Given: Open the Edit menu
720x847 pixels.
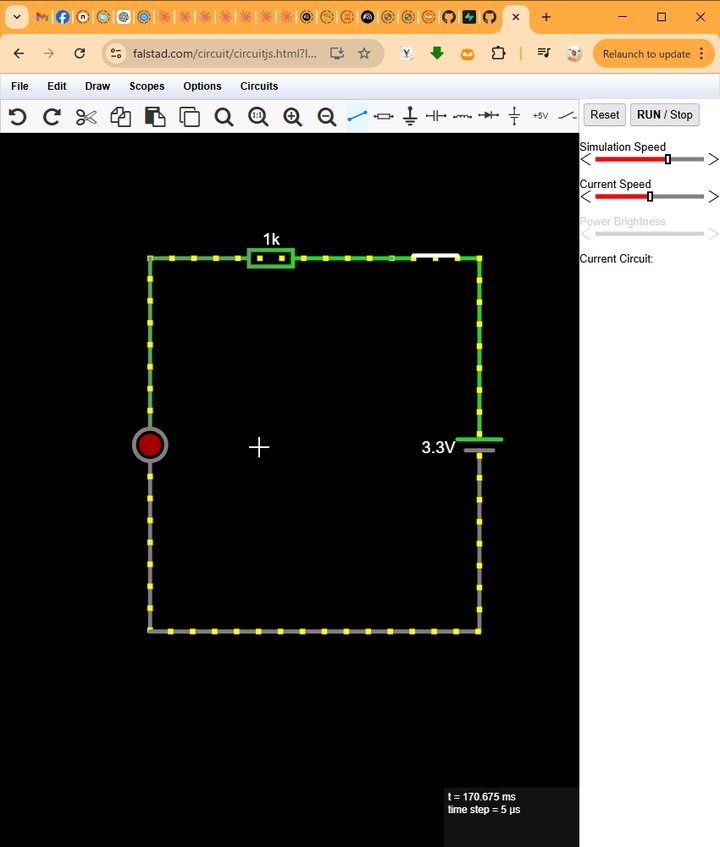Looking at the screenshot, I should click(57, 86).
